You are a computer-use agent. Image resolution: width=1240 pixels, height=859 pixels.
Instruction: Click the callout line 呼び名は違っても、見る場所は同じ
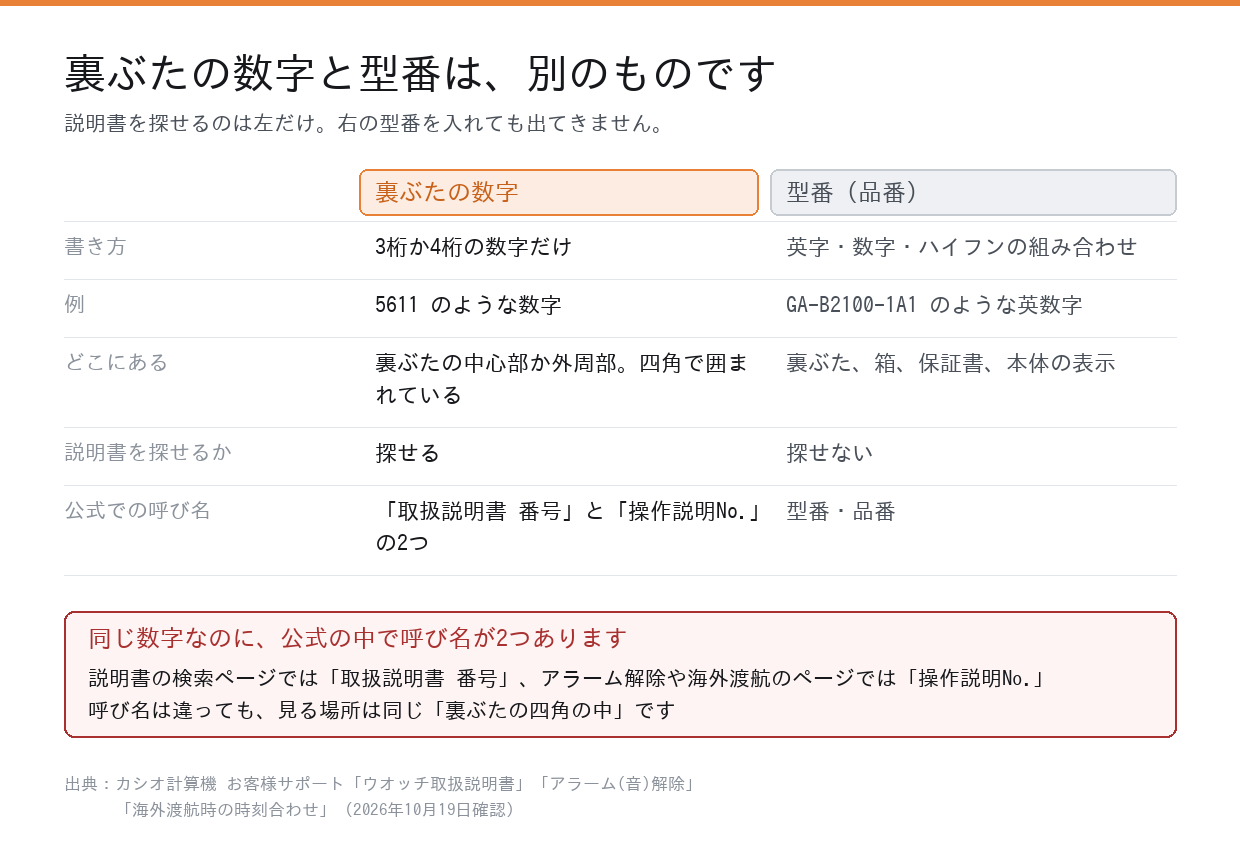pyautogui.click(x=382, y=710)
